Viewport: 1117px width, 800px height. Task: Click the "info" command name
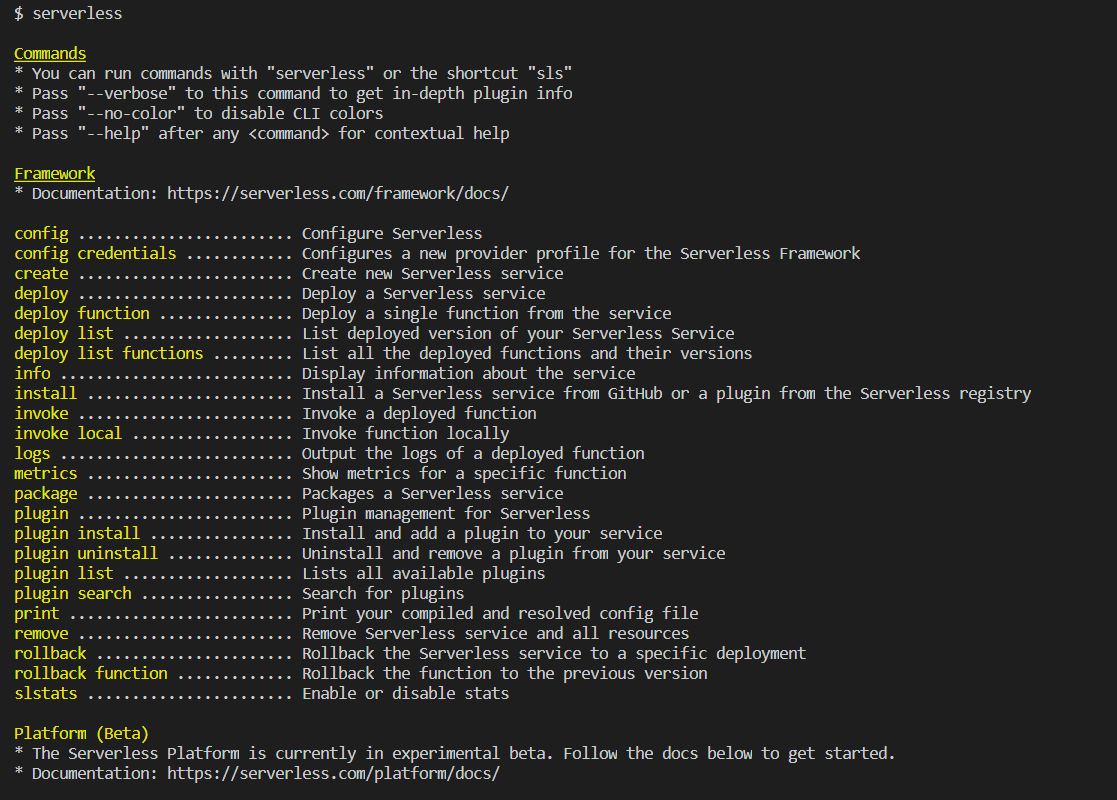coord(33,373)
